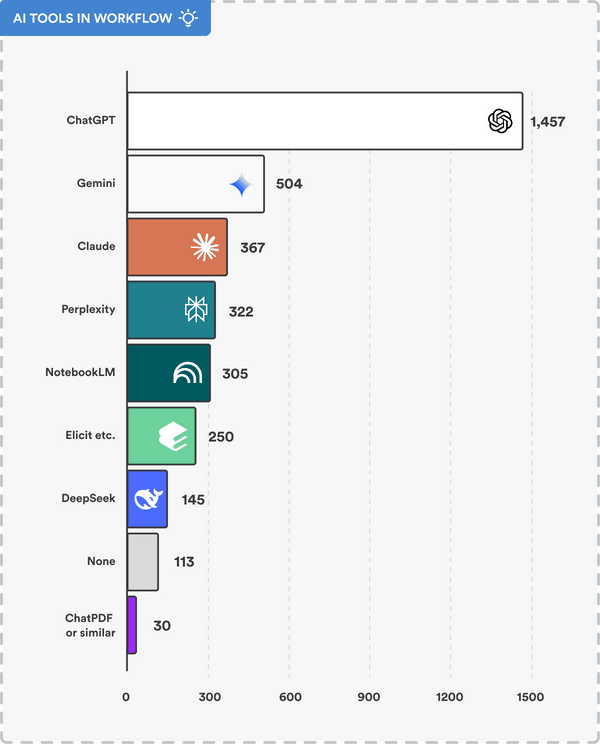600x745 pixels.
Task: Click the NotebookLM axis label
Action: coord(80,372)
